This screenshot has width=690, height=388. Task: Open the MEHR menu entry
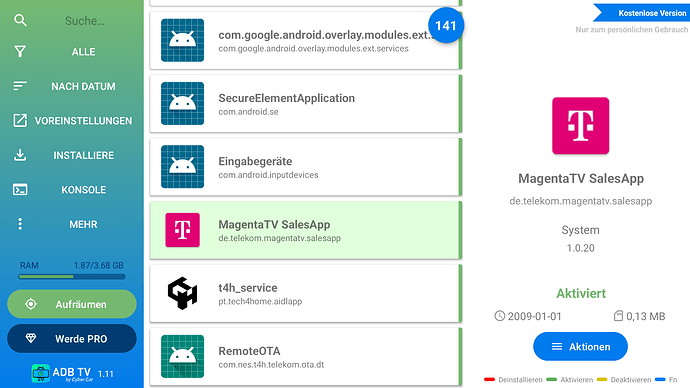click(72, 224)
